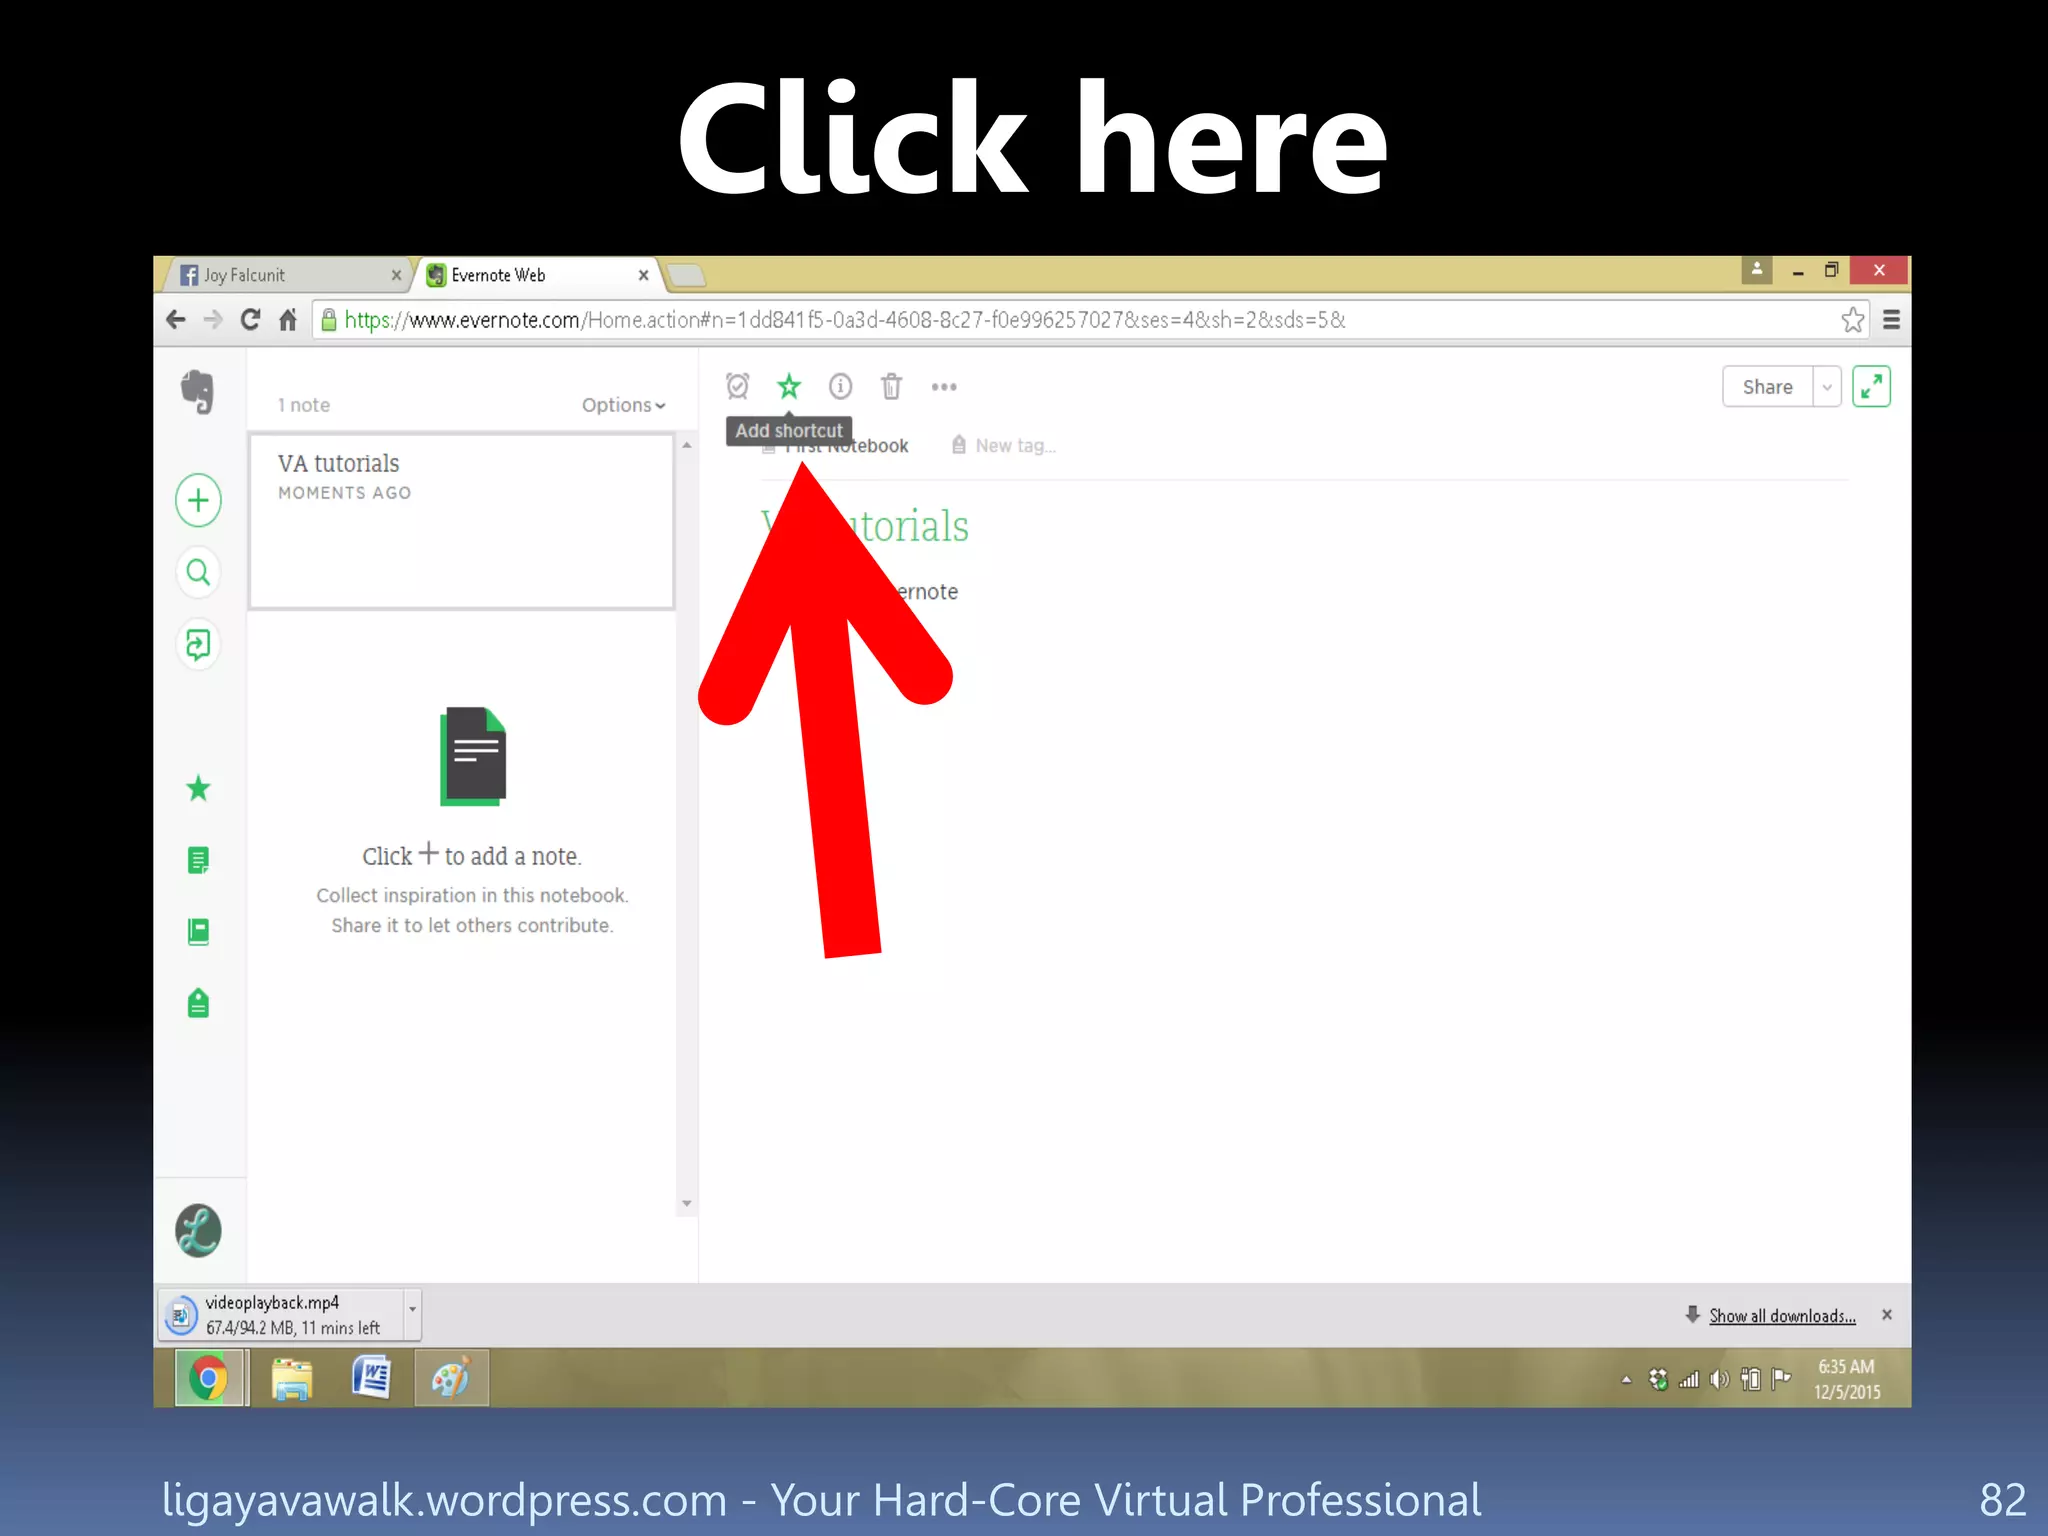The image size is (2048, 1536).
Task: Open note info icon
Action: (840, 386)
